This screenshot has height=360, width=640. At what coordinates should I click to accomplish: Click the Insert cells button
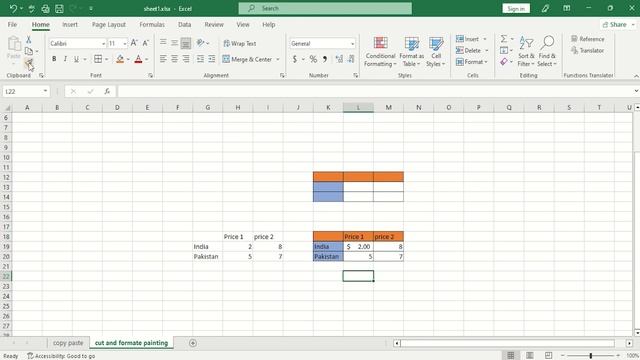(x=471, y=39)
